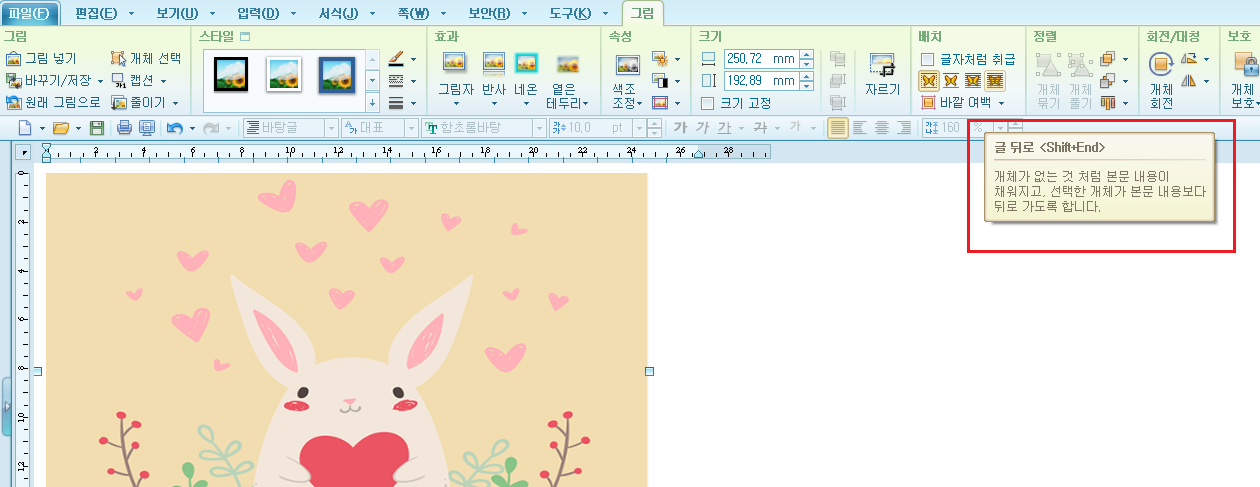Click the Open folder icon
The width and height of the screenshot is (1260, 487).
[60, 128]
